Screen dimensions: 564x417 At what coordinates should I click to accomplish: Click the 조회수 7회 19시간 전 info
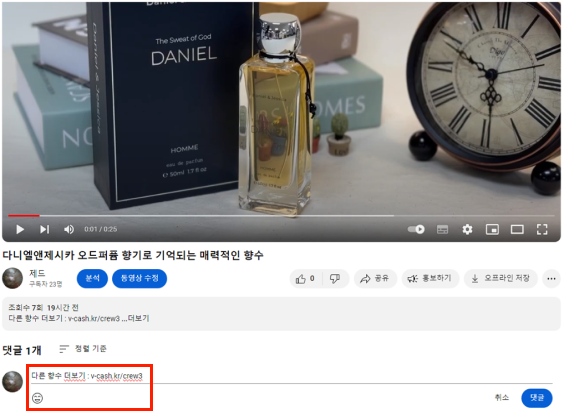pos(43,308)
